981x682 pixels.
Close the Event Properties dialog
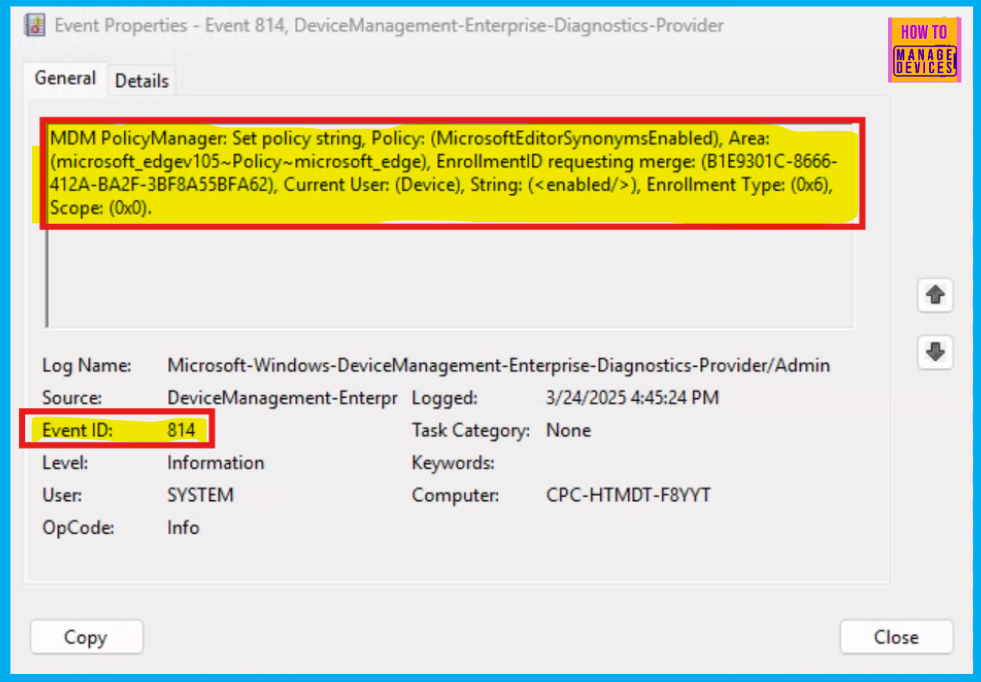pos(896,637)
